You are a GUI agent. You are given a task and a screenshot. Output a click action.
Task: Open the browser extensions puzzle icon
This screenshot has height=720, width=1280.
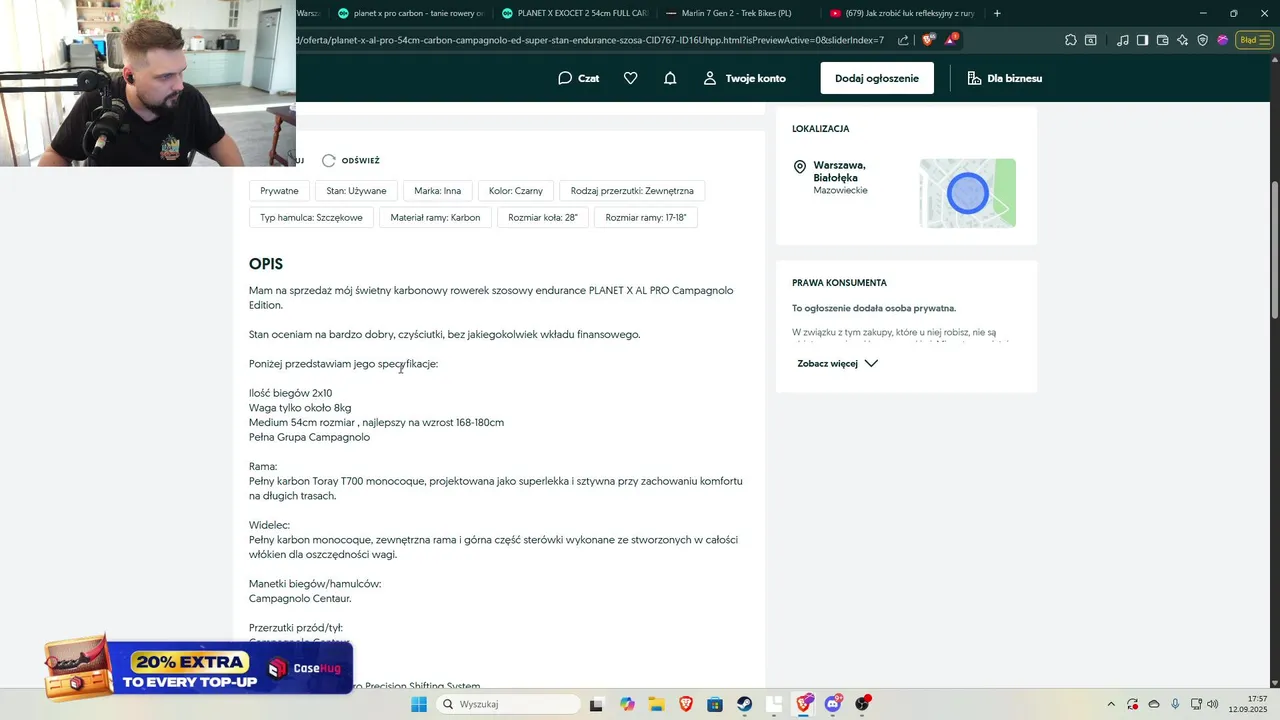pos(1071,40)
